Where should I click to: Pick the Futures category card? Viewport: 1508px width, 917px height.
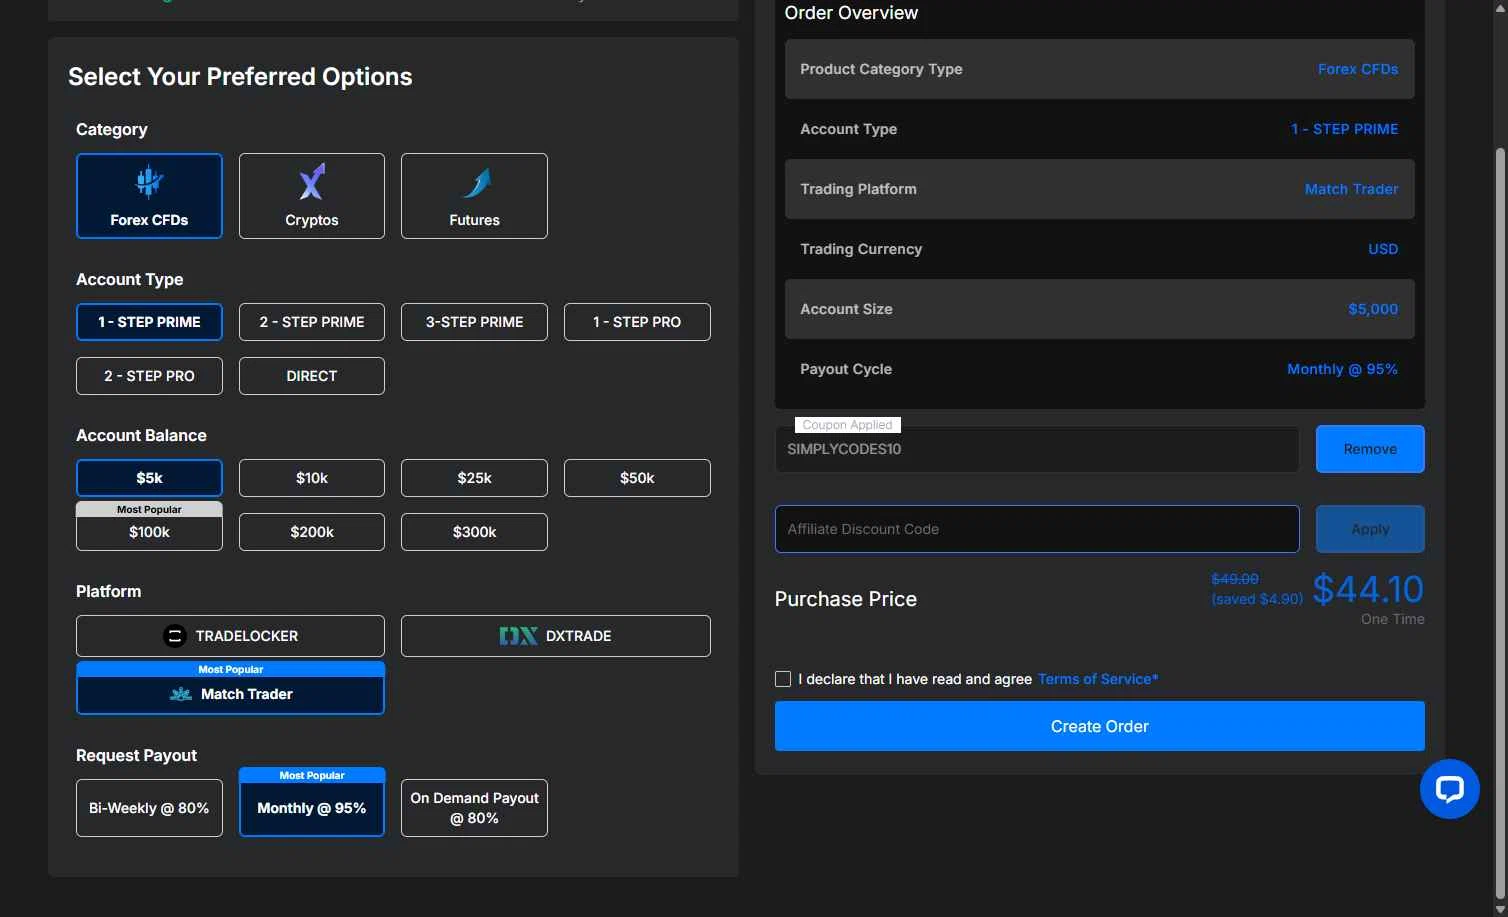pos(474,196)
